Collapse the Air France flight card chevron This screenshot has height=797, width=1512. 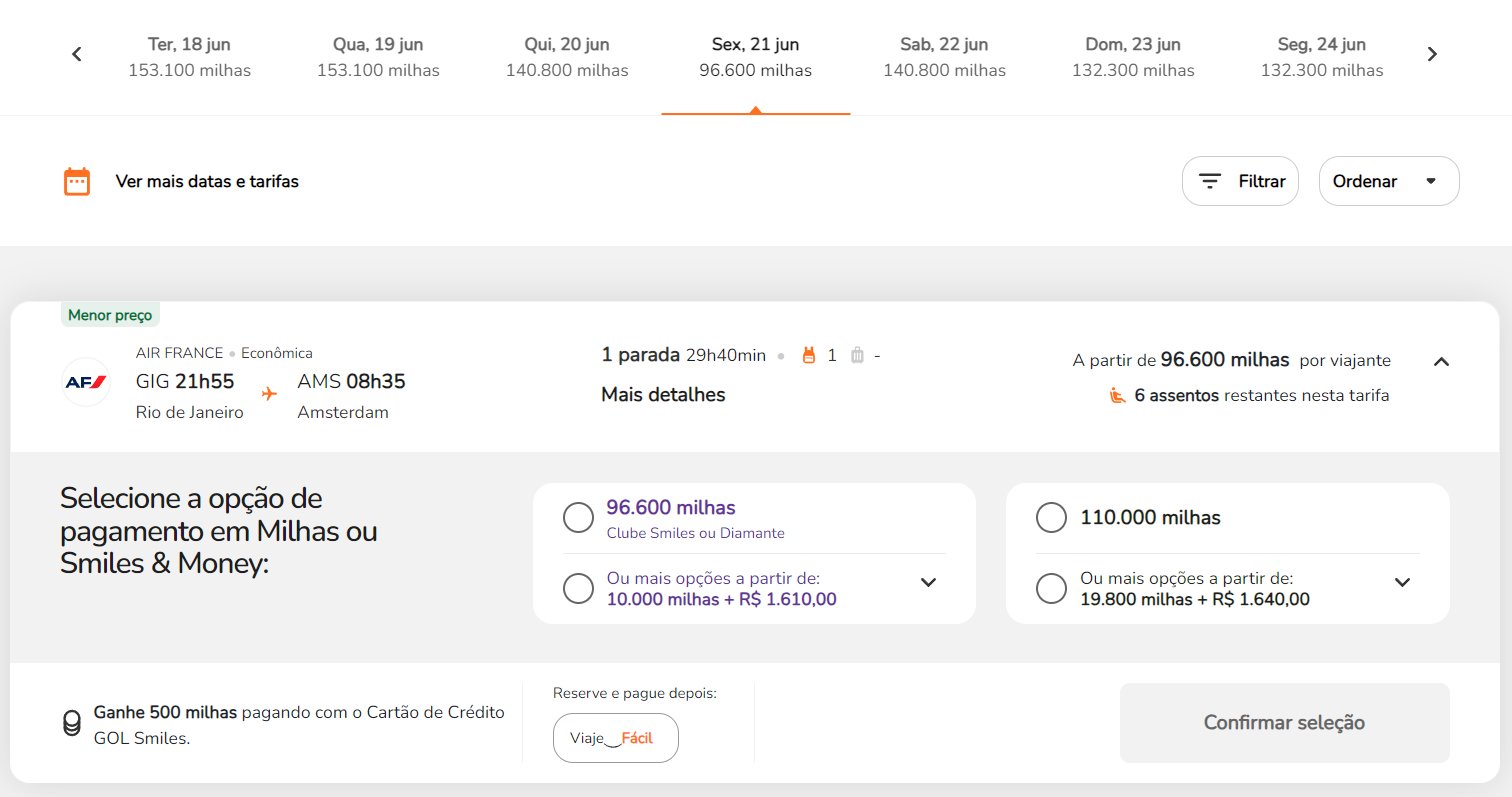point(1441,361)
